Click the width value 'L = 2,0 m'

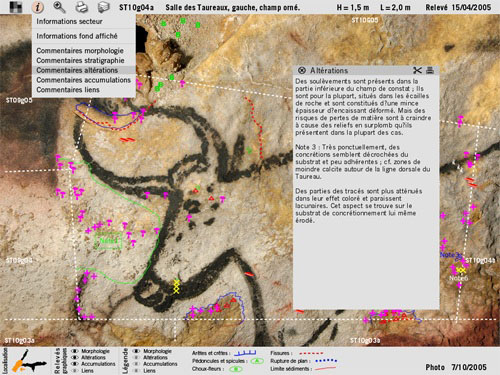coord(395,7)
